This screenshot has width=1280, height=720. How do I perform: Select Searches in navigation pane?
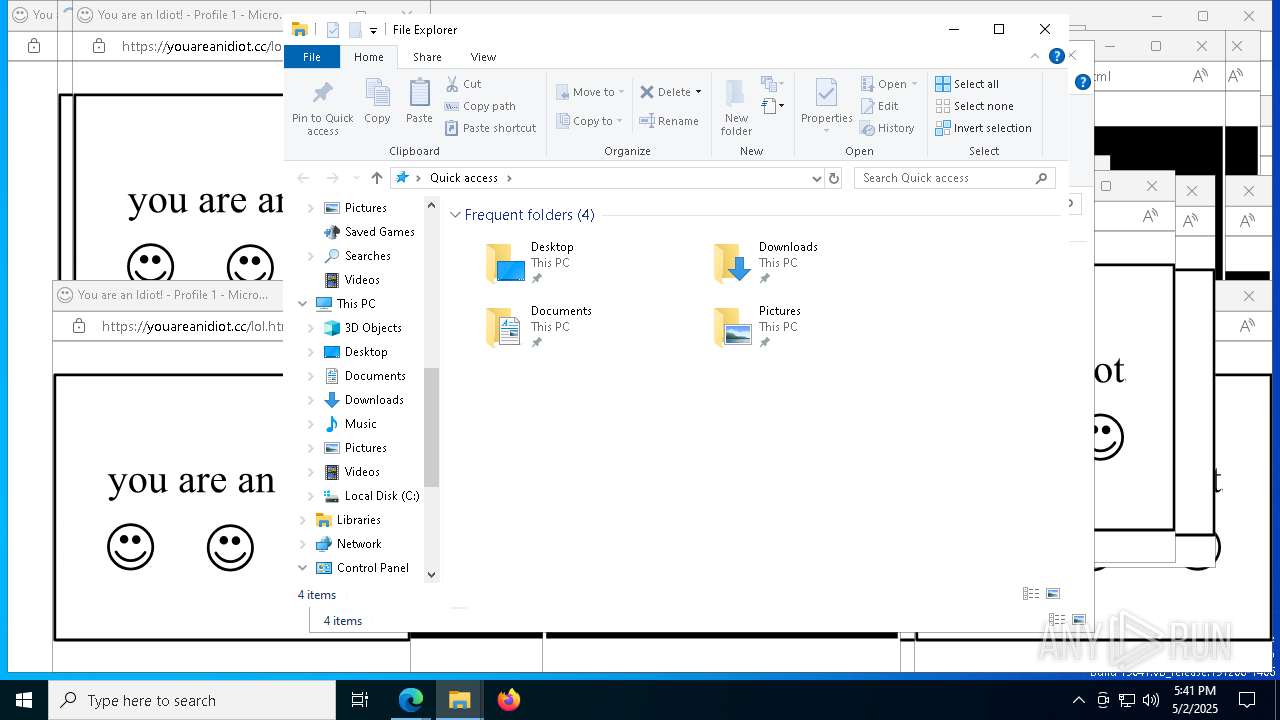(358, 256)
